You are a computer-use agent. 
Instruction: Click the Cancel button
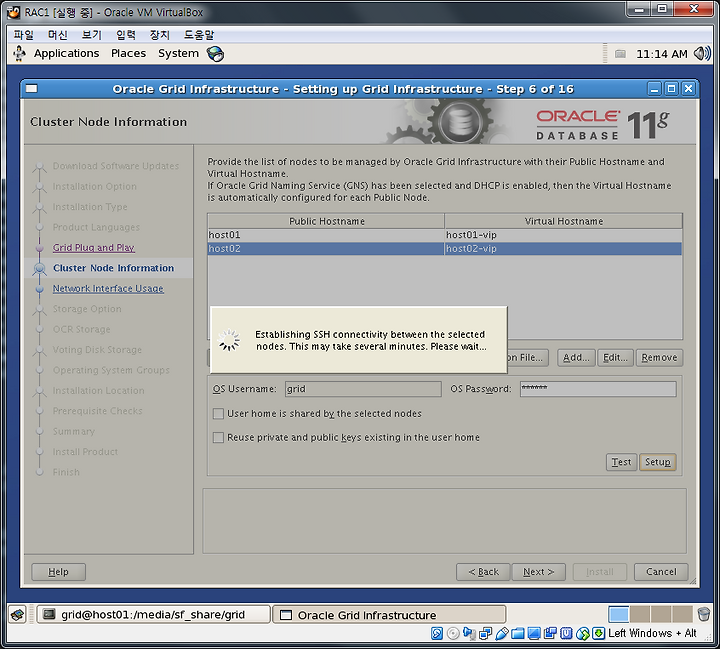coord(661,572)
